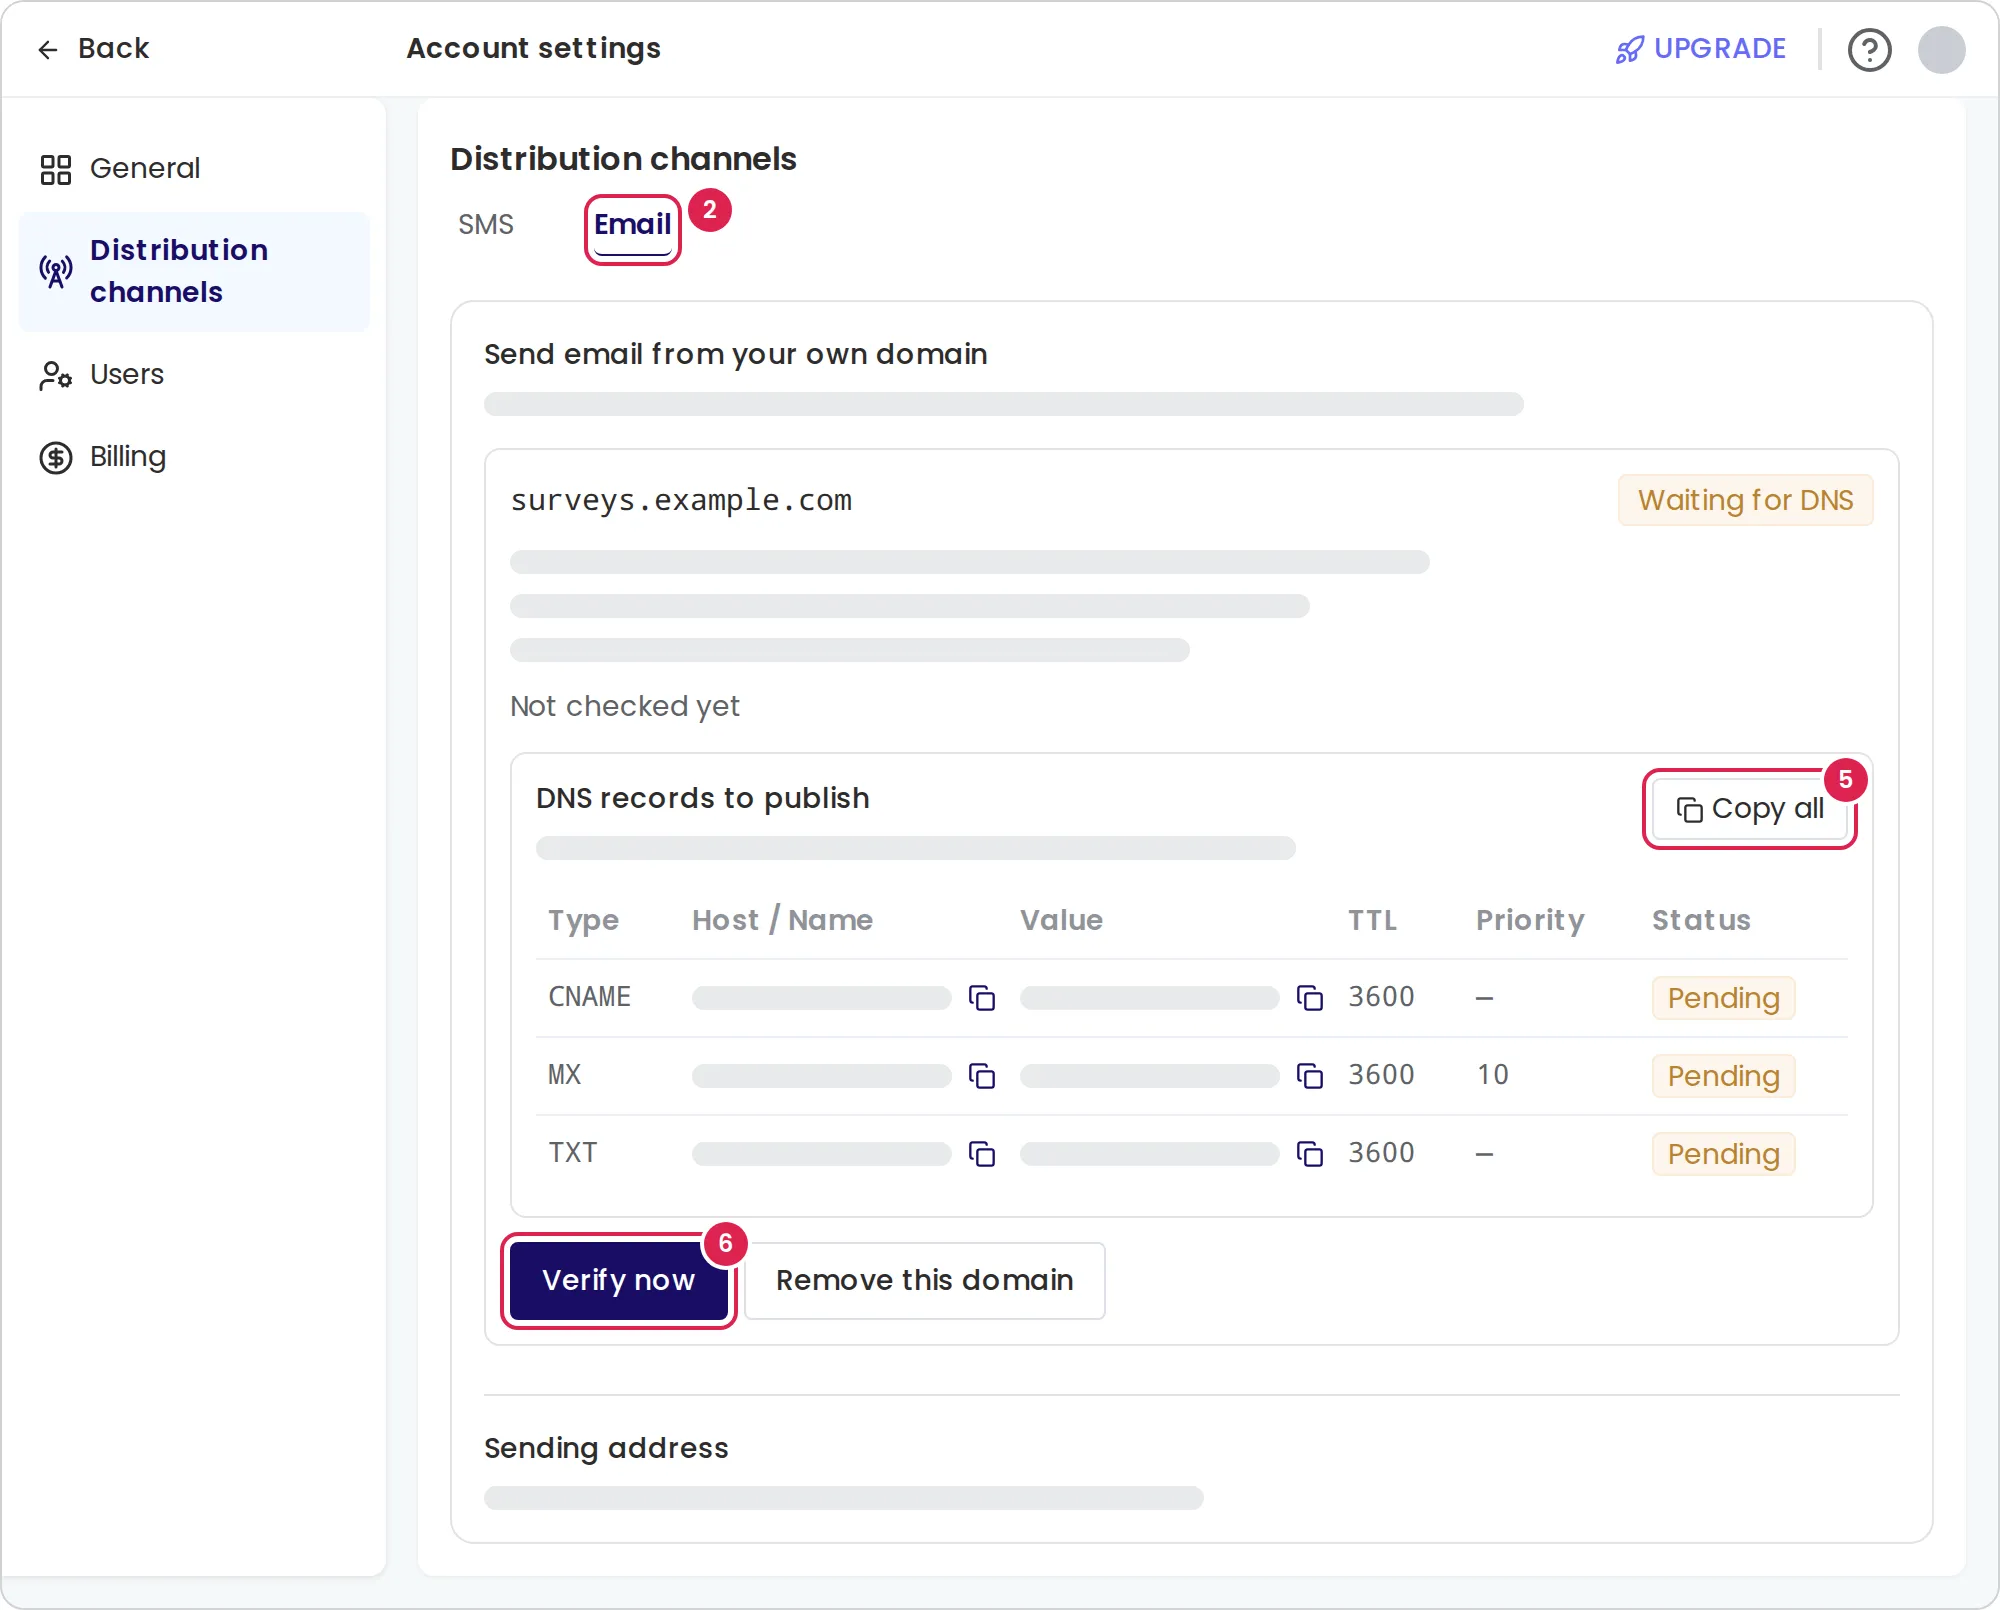
Task: Click Remove this domain button
Action: (924, 1280)
